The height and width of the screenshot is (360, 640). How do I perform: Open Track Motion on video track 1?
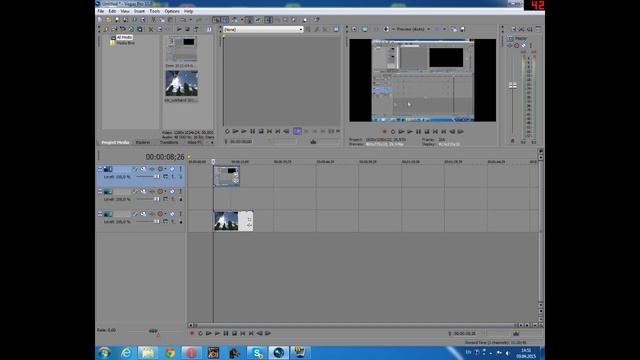tap(143, 169)
